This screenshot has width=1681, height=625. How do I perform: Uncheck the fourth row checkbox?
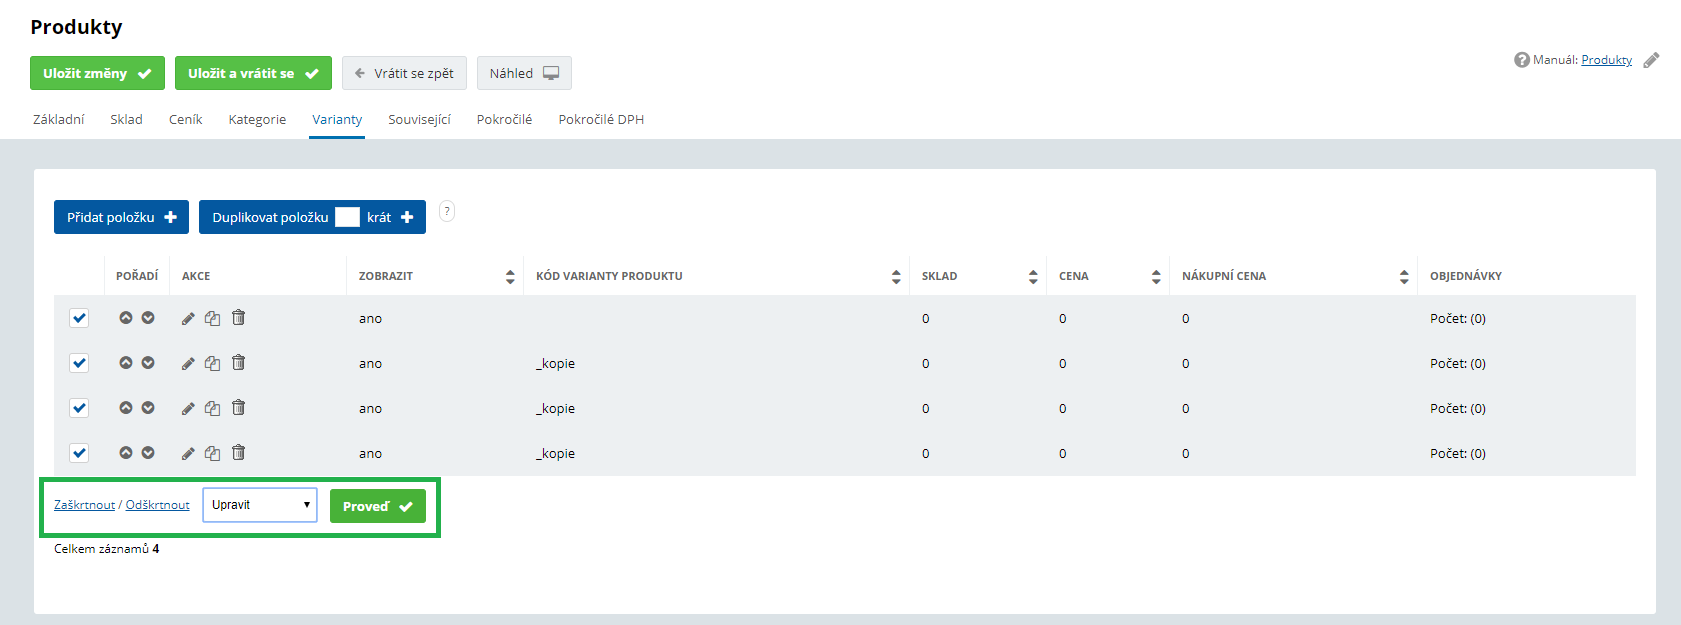coord(79,453)
